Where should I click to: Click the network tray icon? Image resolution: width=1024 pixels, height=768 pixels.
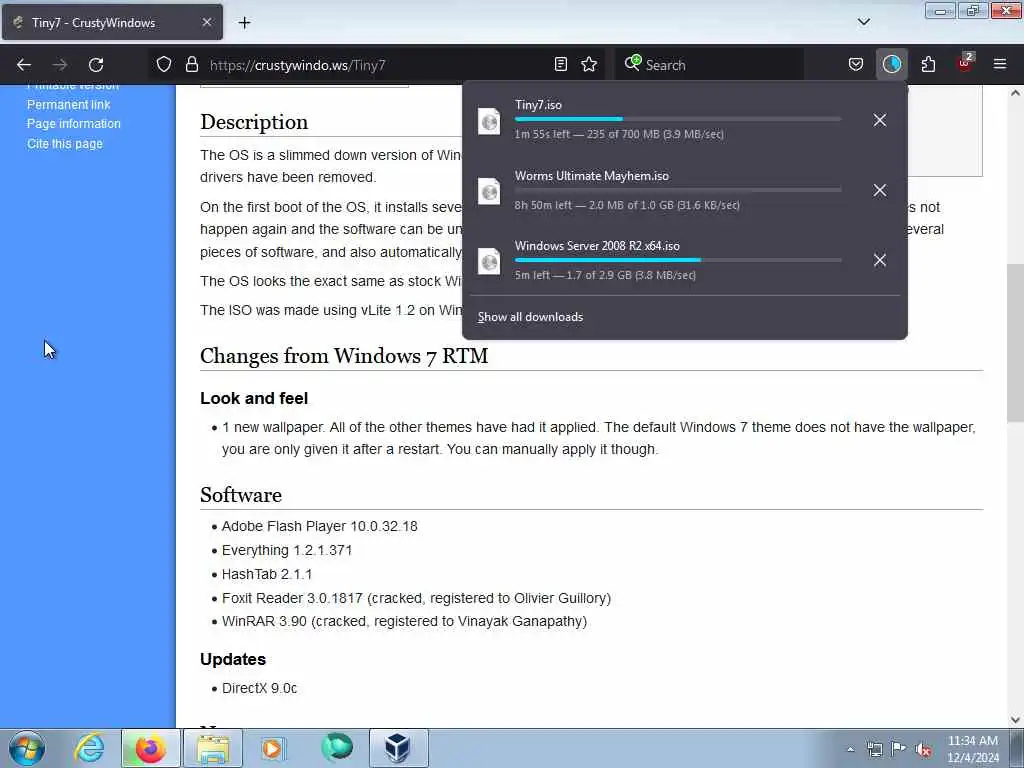(x=875, y=749)
